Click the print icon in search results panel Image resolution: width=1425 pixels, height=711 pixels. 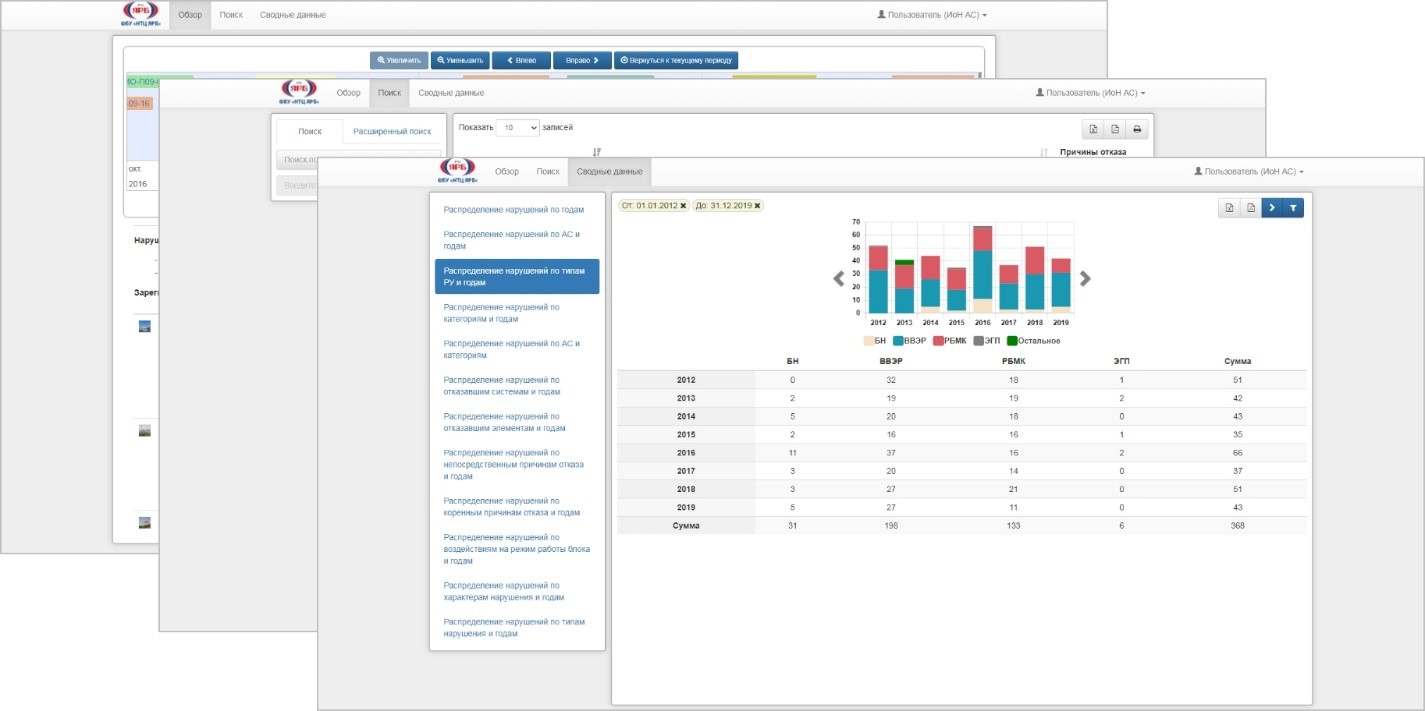point(1137,129)
